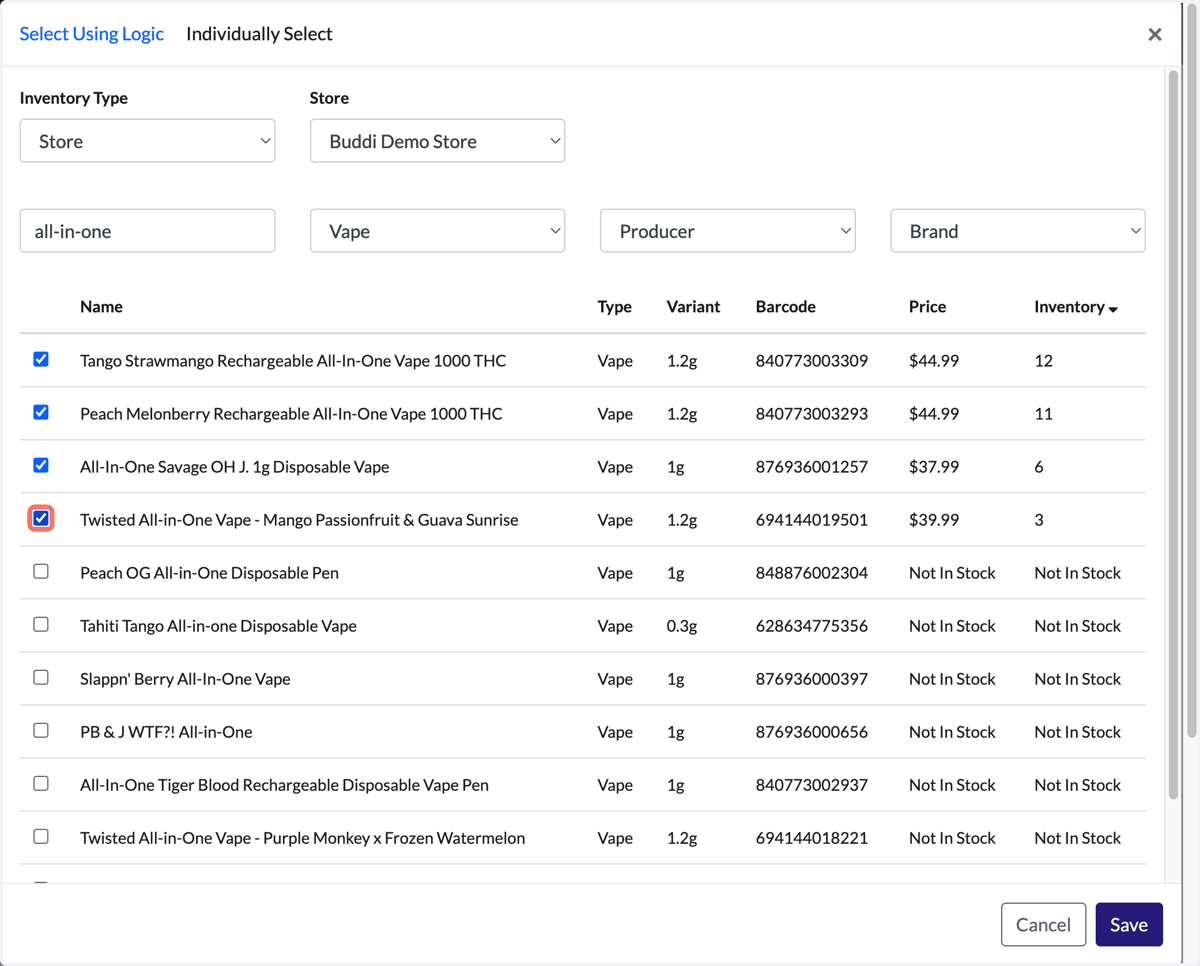The width and height of the screenshot is (1200, 966).
Task: Click the Inventory sort arrow icon
Action: pyautogui.click(x=1113, y=309)
